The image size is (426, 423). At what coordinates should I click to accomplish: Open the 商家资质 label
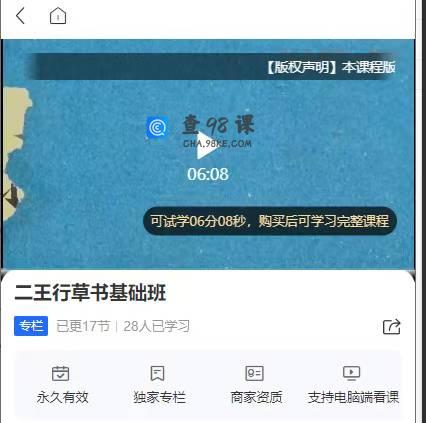[x=256, y=397]
